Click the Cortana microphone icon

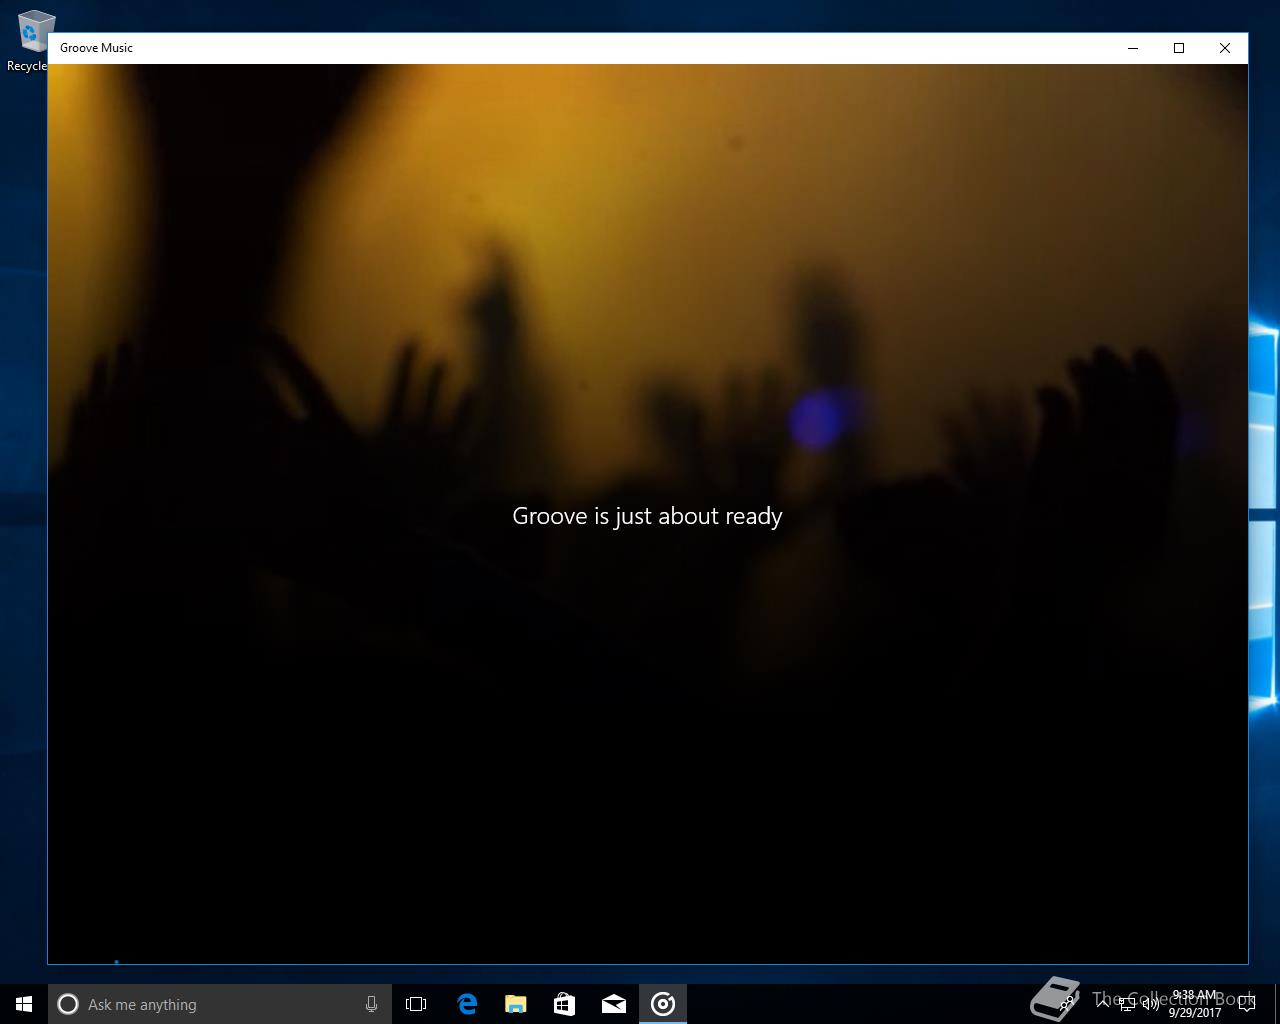click(371, 1004)
